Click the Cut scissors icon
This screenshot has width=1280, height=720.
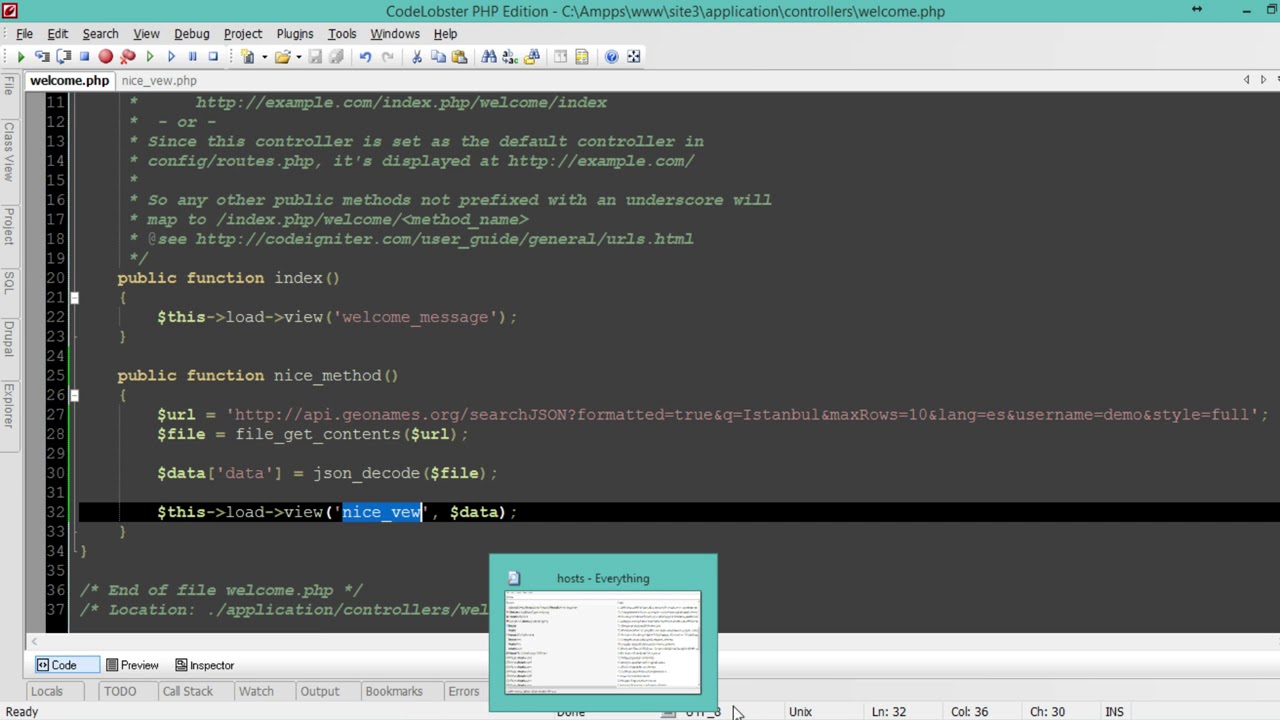pos(417,57)
